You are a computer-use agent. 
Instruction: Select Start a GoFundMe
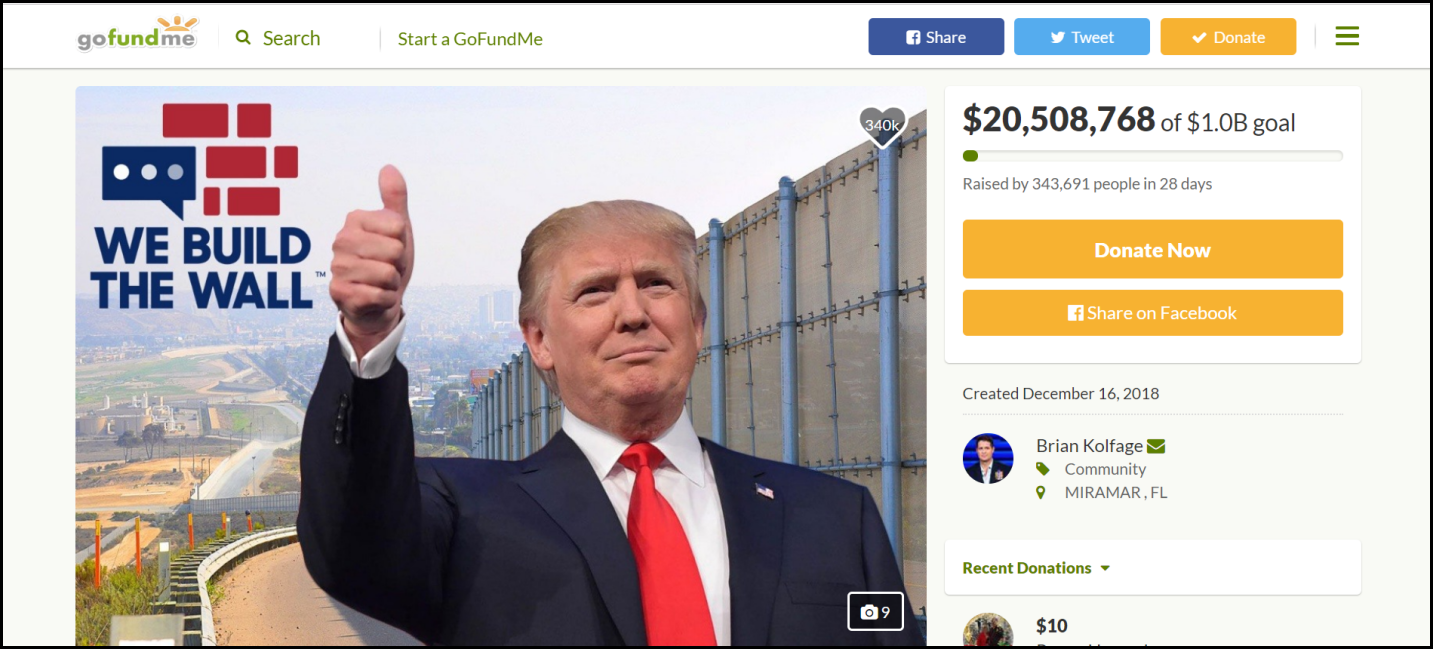point(470,39)
